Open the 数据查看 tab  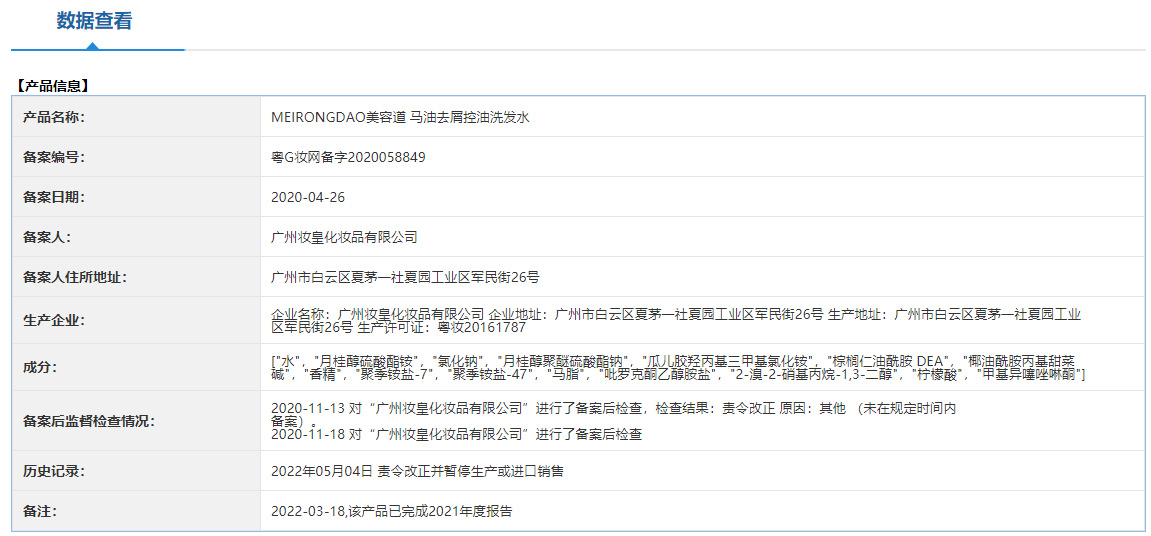click(x=94, y=21)
